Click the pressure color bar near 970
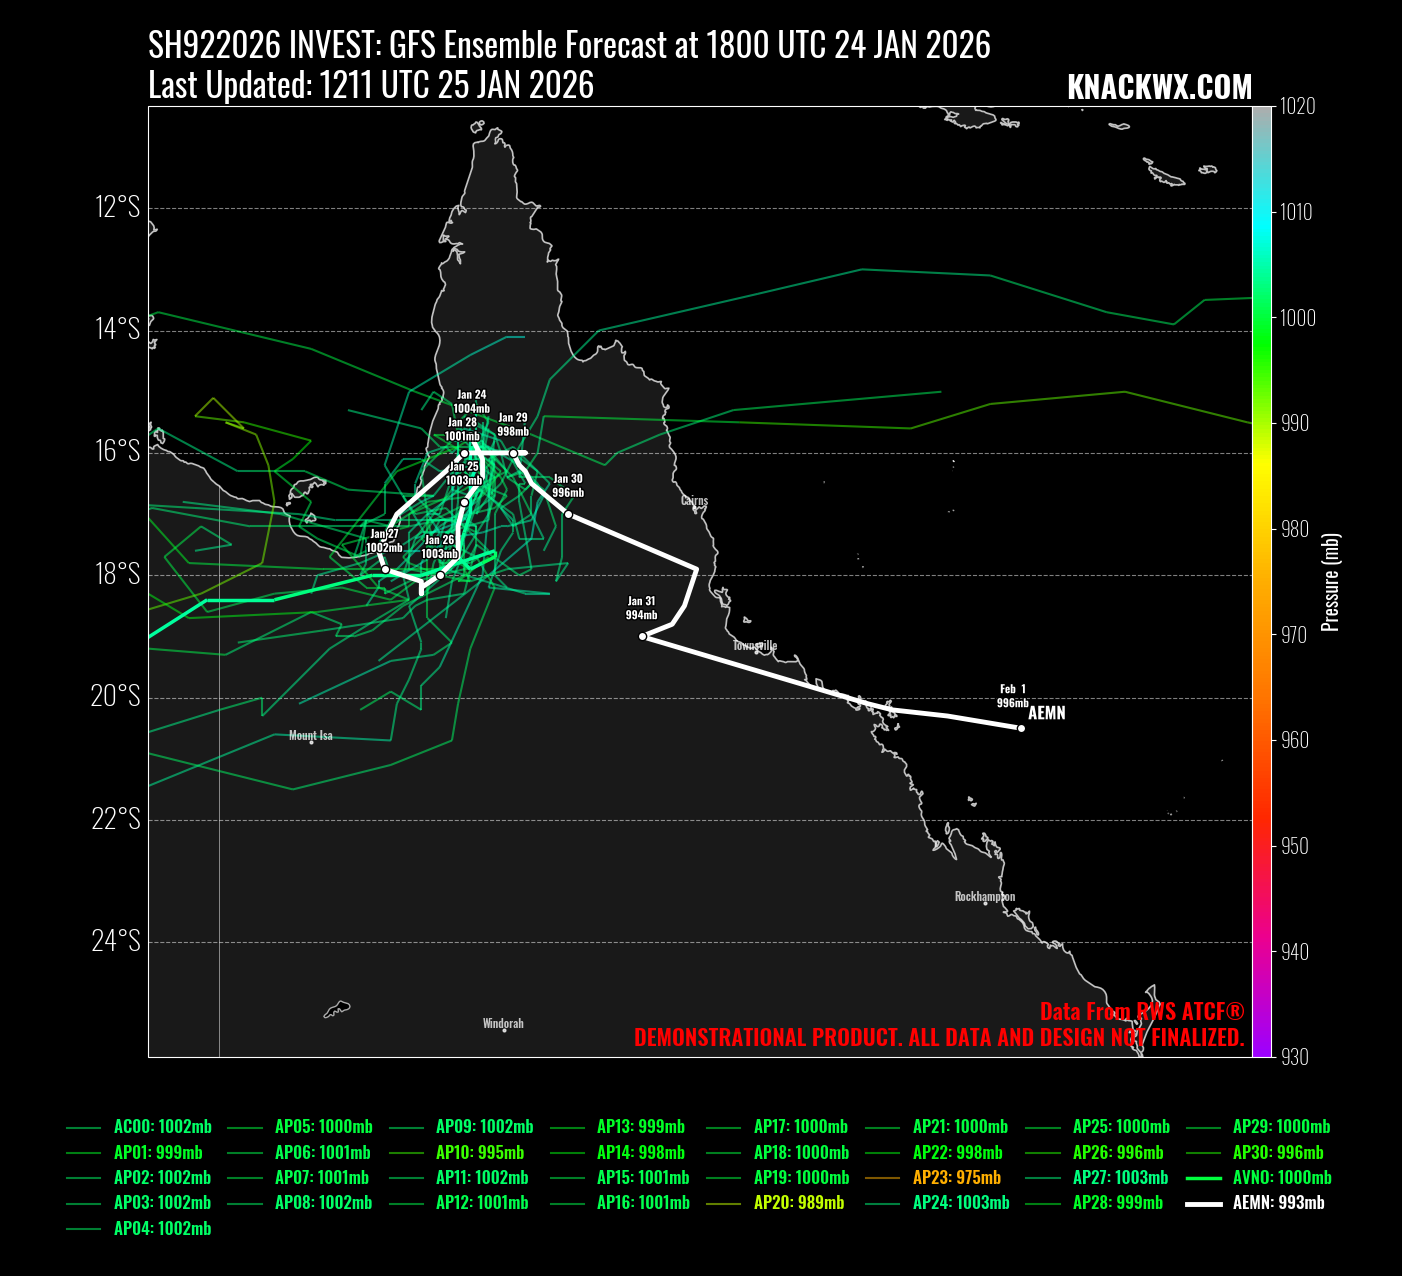The height and width of the screenshot is (1276, 1402). (1261, 635)
